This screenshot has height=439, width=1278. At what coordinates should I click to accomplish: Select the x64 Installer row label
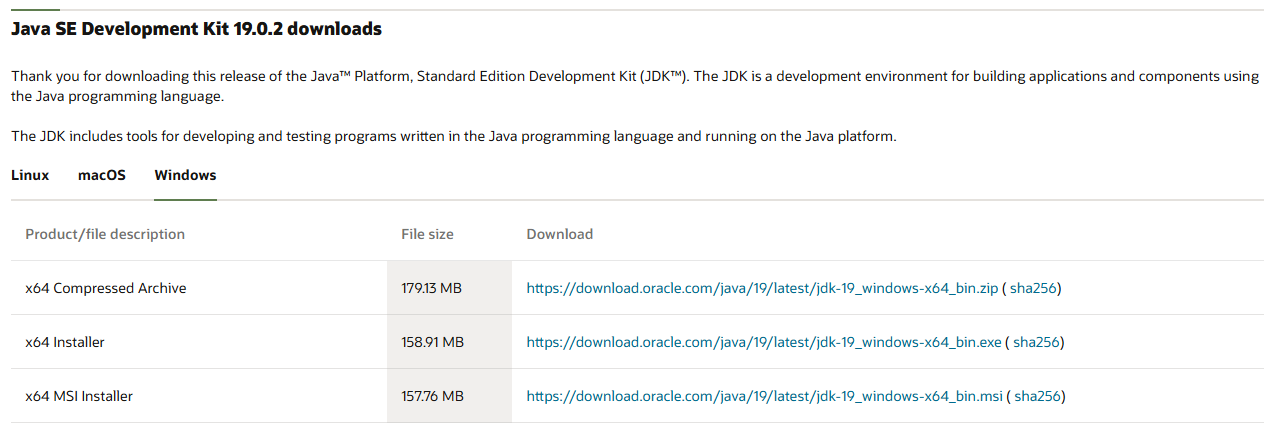click(65, 342)
